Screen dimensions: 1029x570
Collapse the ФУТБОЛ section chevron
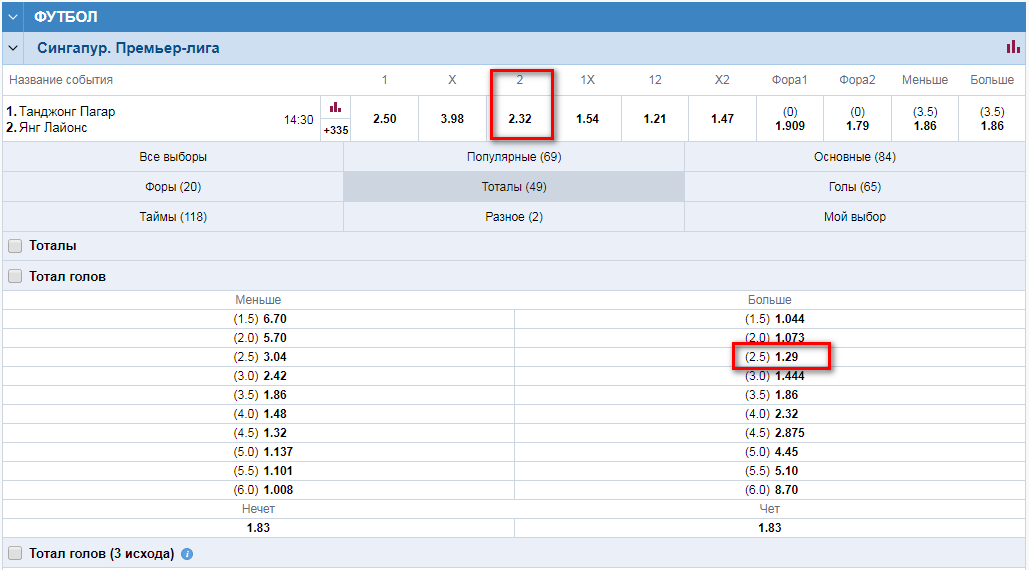tap(13, 17)
